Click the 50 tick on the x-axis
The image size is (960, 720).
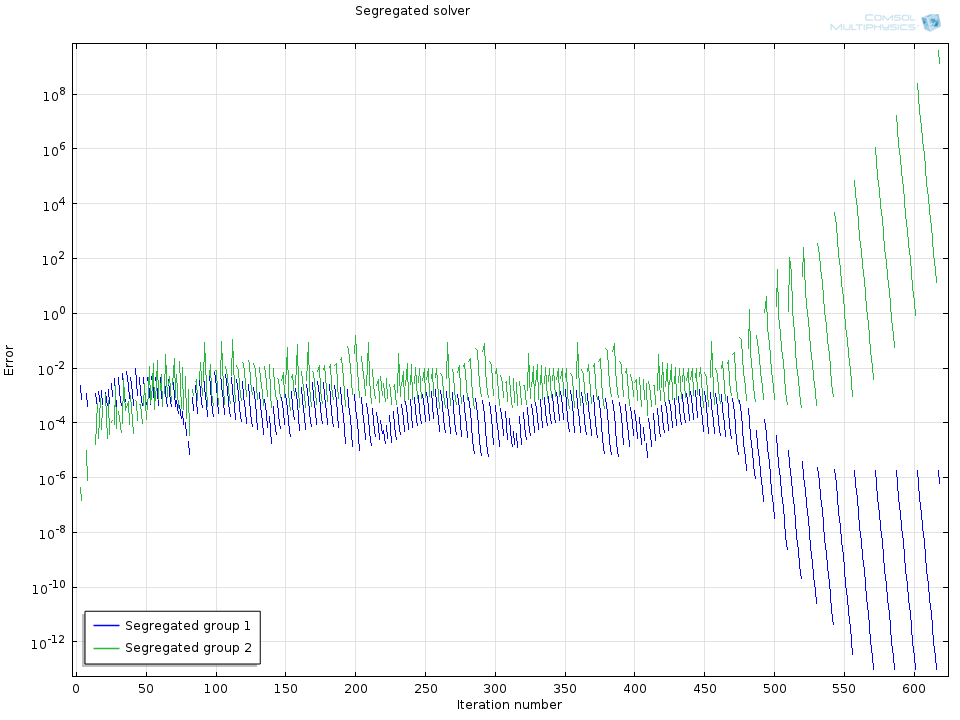pyautogui.click(x=146, y=689)
